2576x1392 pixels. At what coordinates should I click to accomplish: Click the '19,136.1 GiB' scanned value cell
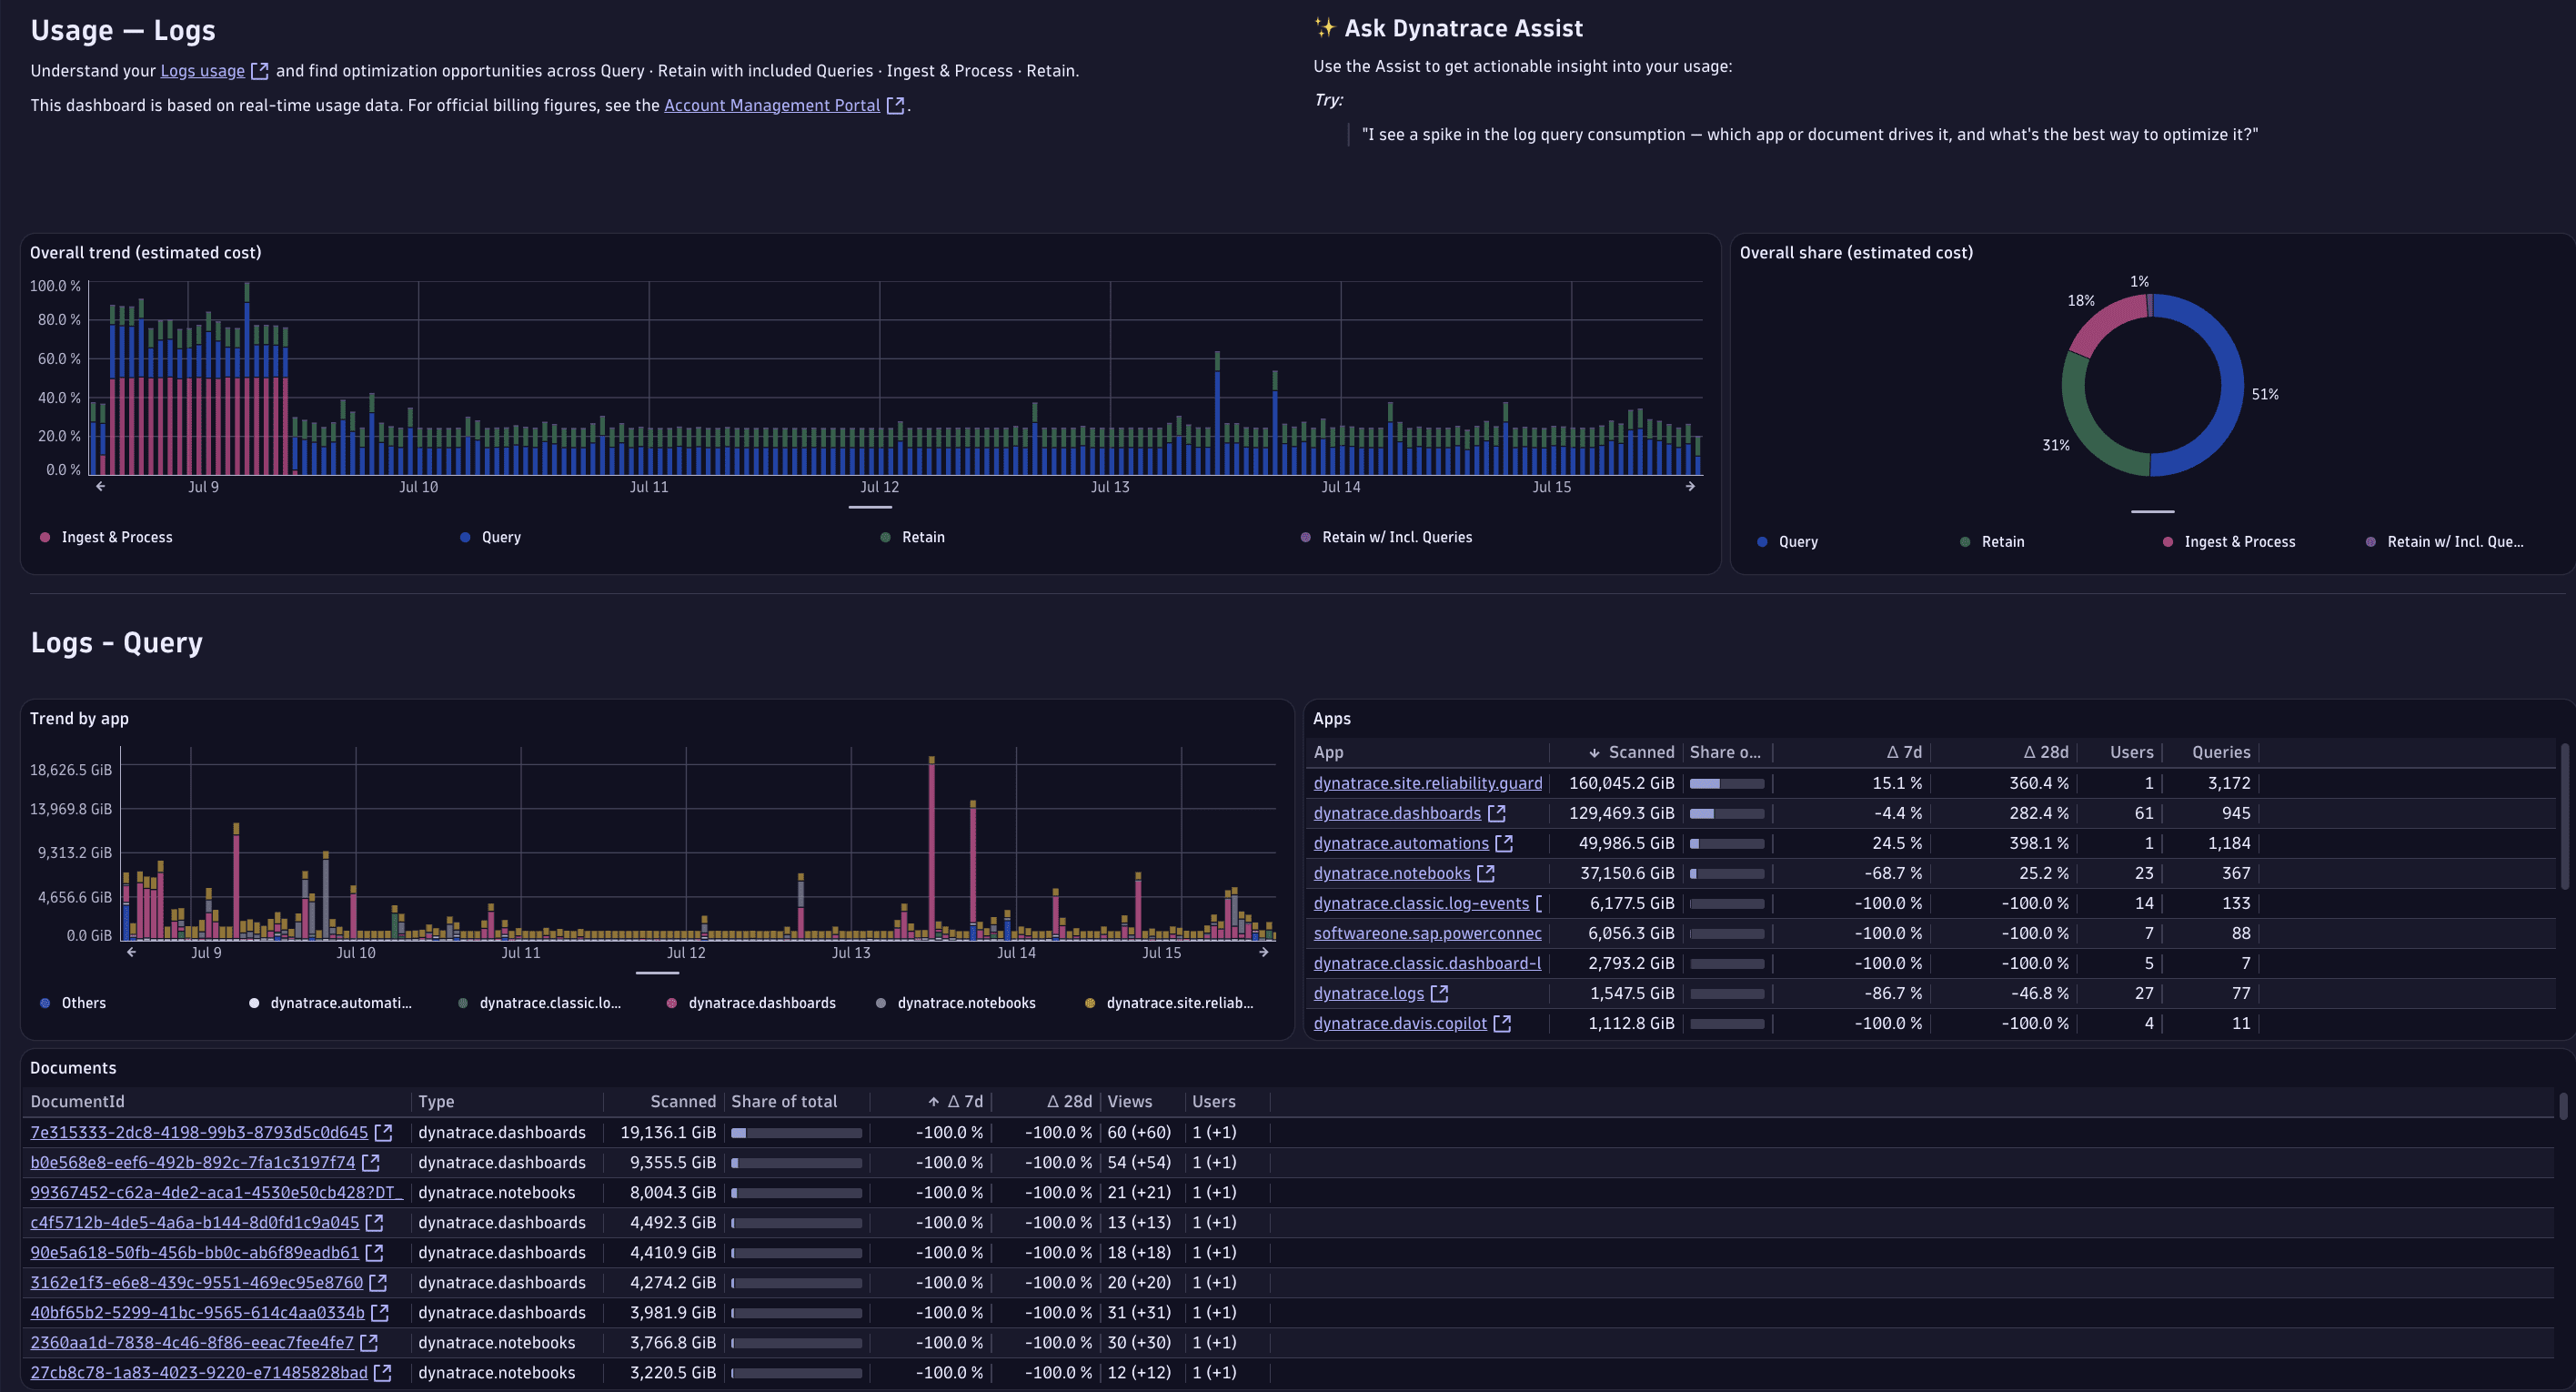pyautogui.click(x=668, y=1132)
